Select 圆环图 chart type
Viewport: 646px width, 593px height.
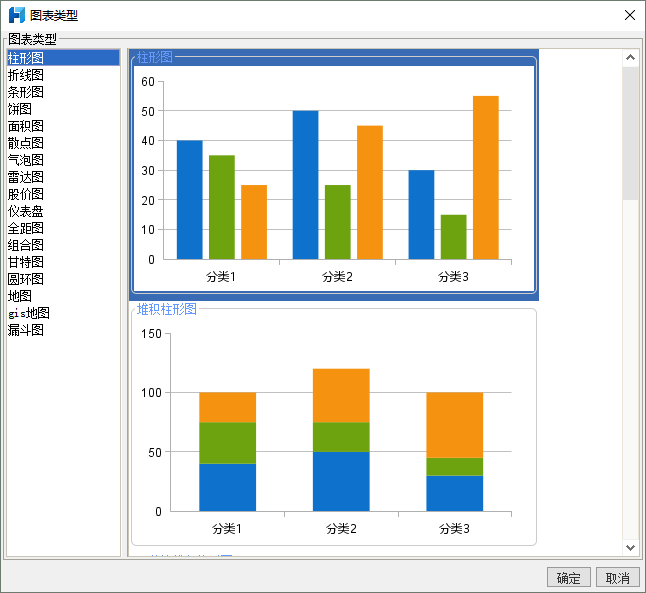[x=63, y=279]
